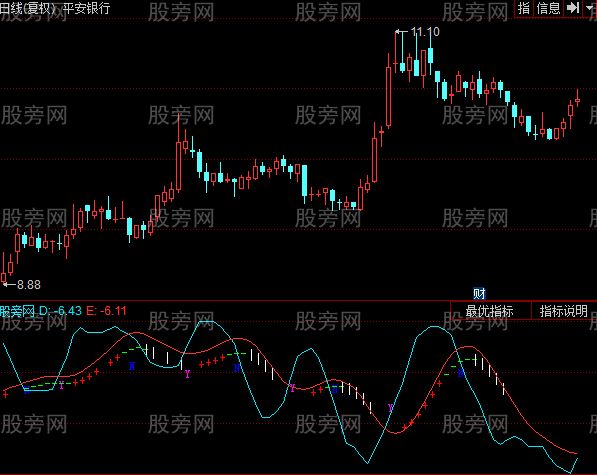Select the leftmost magenta Y signal marker

point(62,386)
